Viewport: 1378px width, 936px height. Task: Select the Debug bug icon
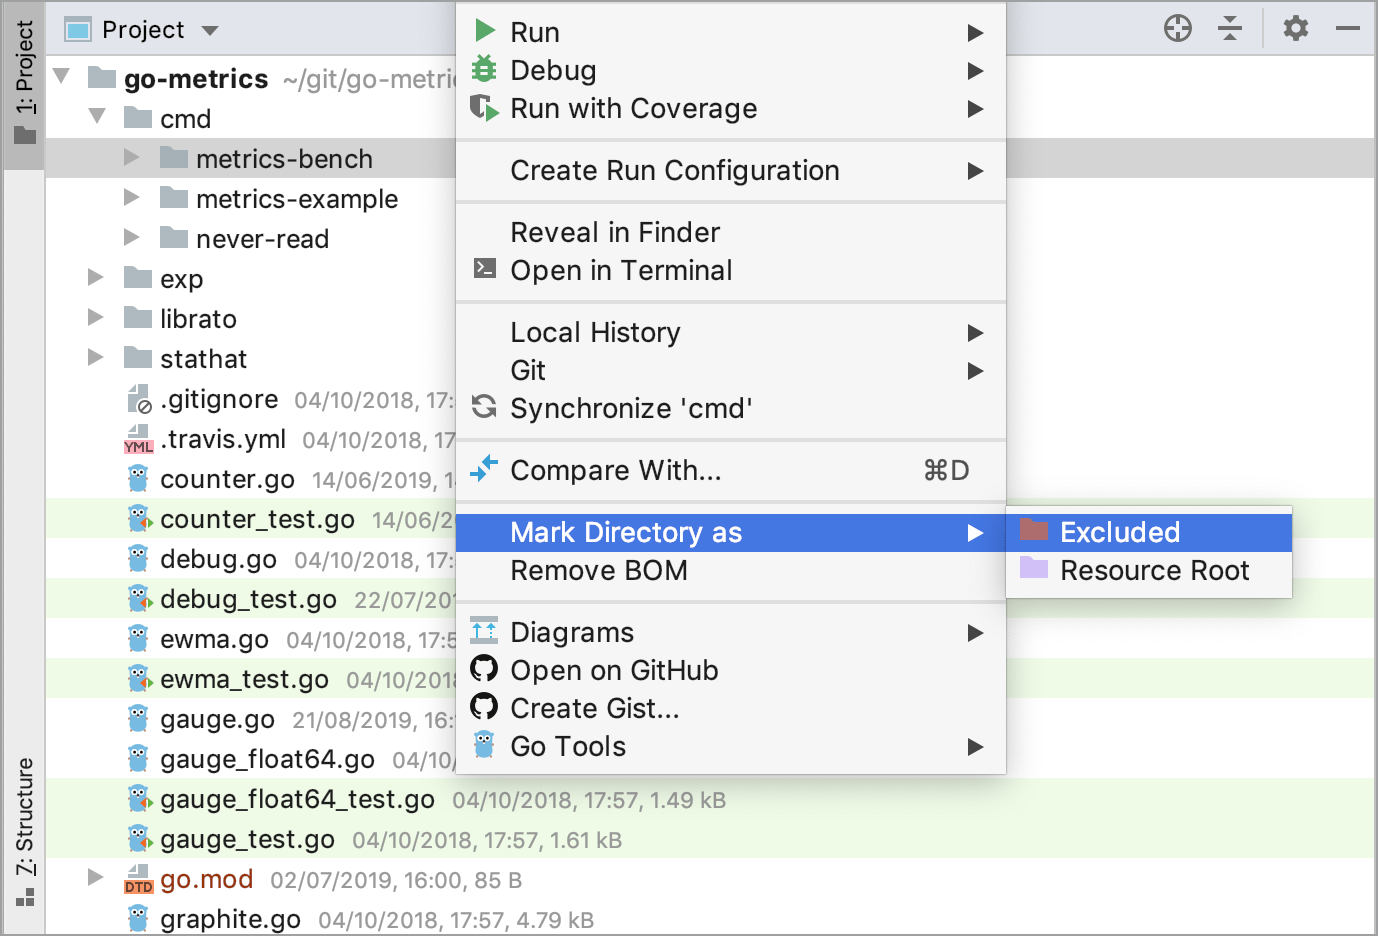(486, 69)
